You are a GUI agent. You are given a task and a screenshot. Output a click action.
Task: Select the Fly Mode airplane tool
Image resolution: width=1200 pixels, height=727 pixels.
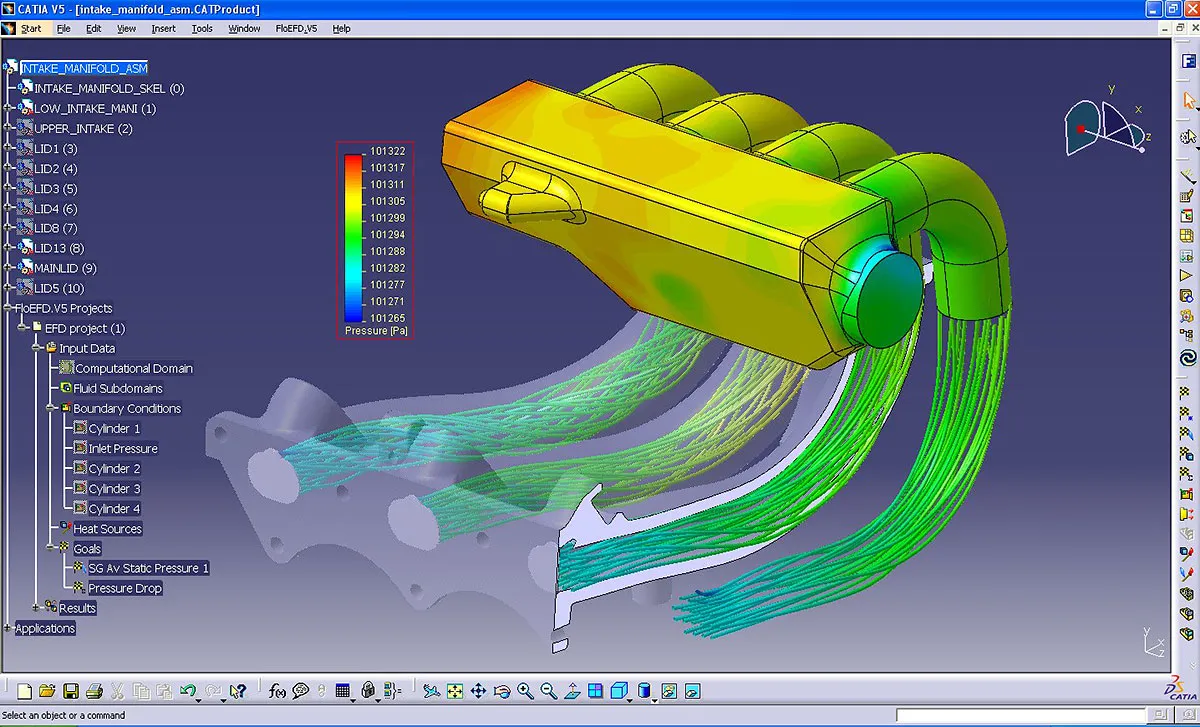[429, 690]
